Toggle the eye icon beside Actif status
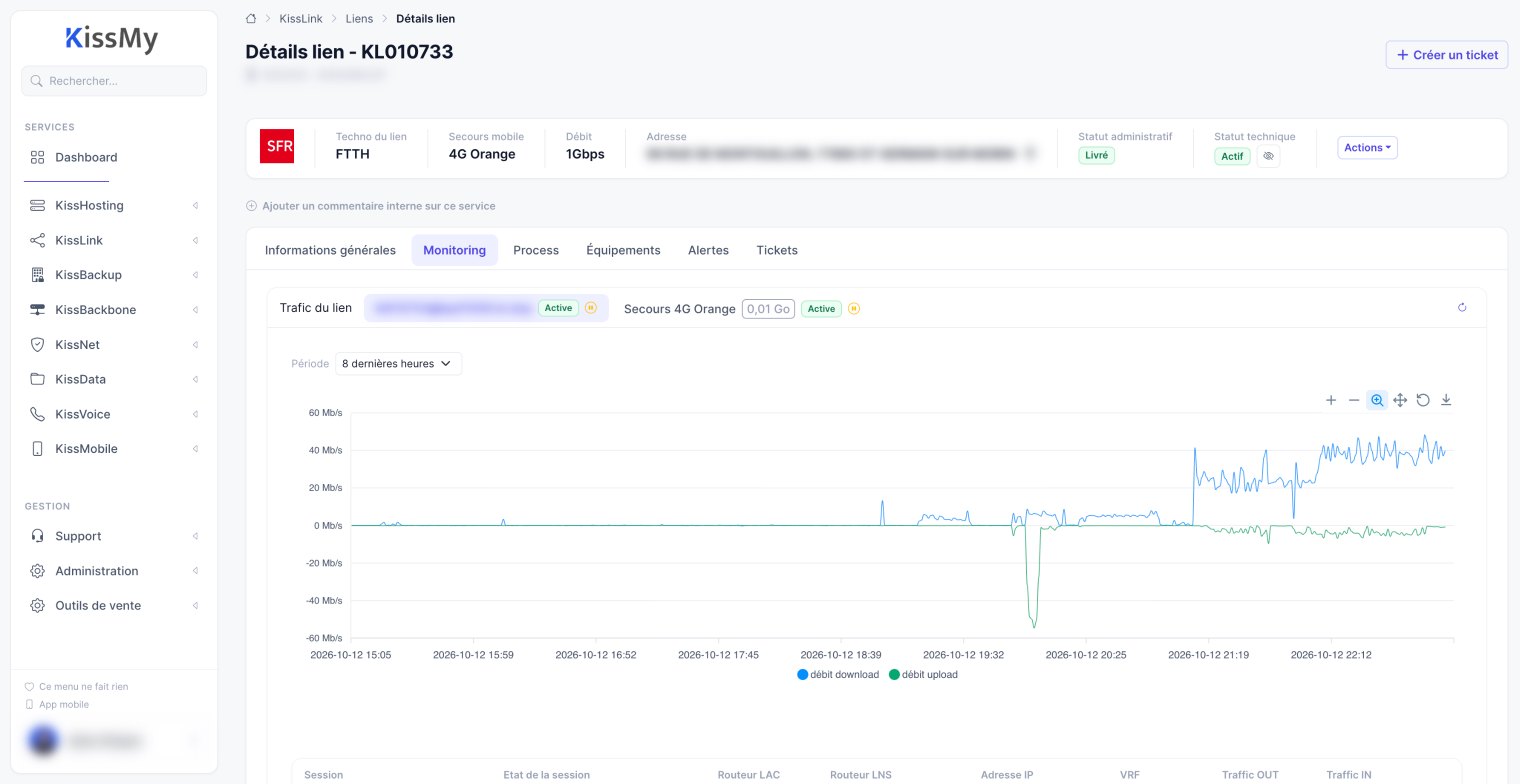 click(x=1268, y=157)
